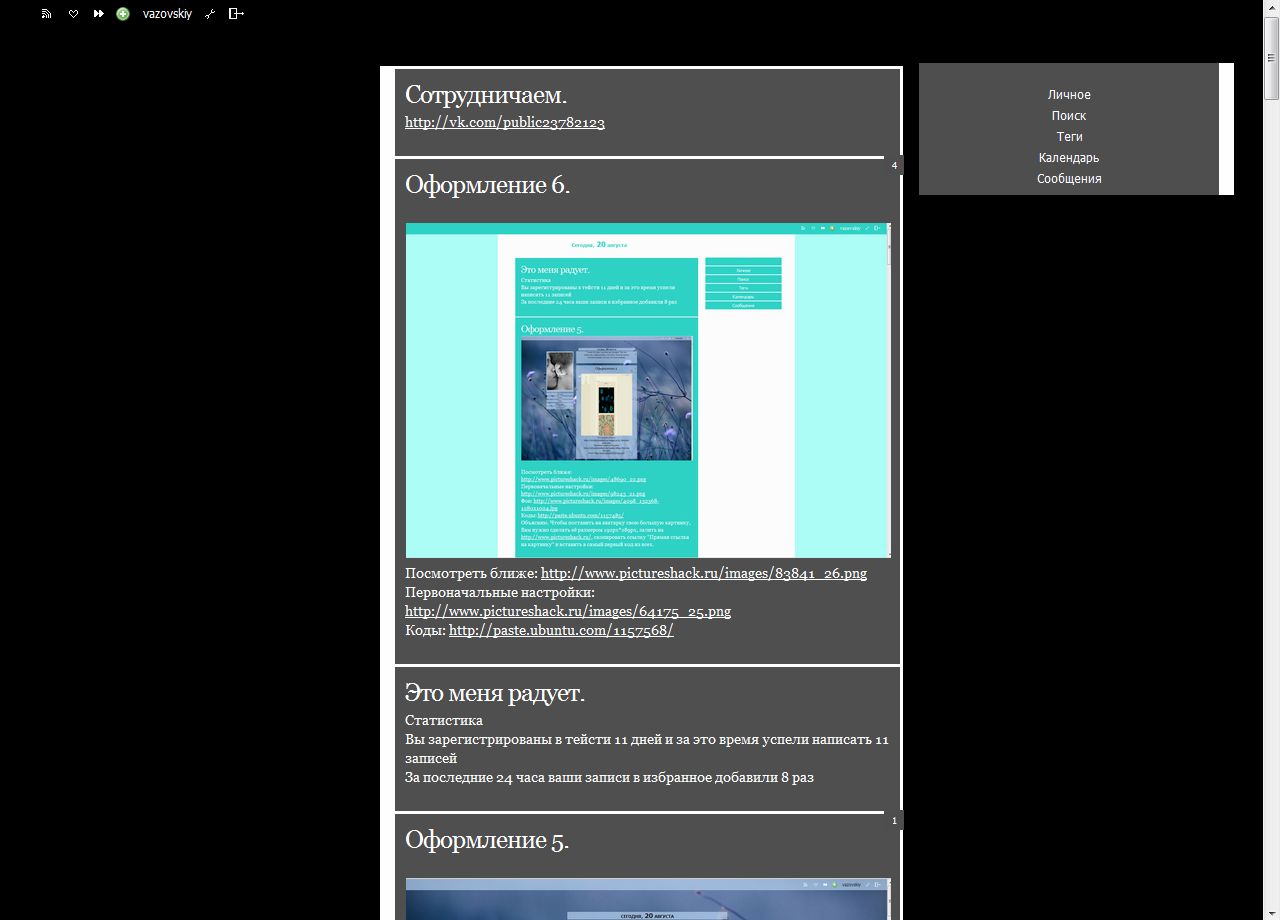1280x920 pixels.
Task: Open the vazovskiy profile link
Action: tap(167, 14)
